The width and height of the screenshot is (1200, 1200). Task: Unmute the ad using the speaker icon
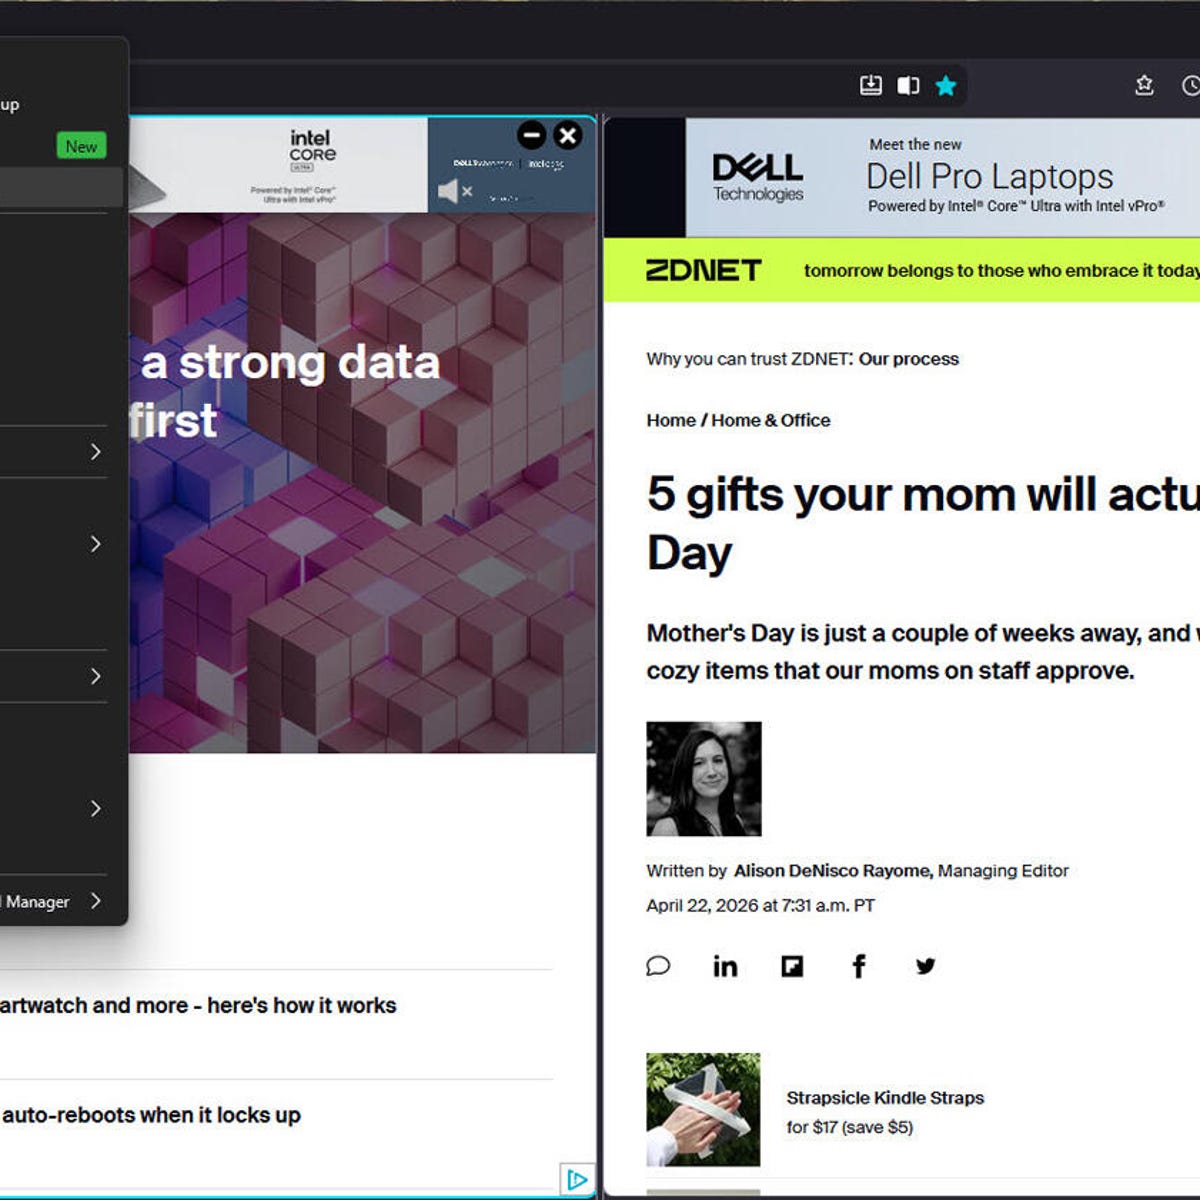pyautogui.click(x=455, y=191)
